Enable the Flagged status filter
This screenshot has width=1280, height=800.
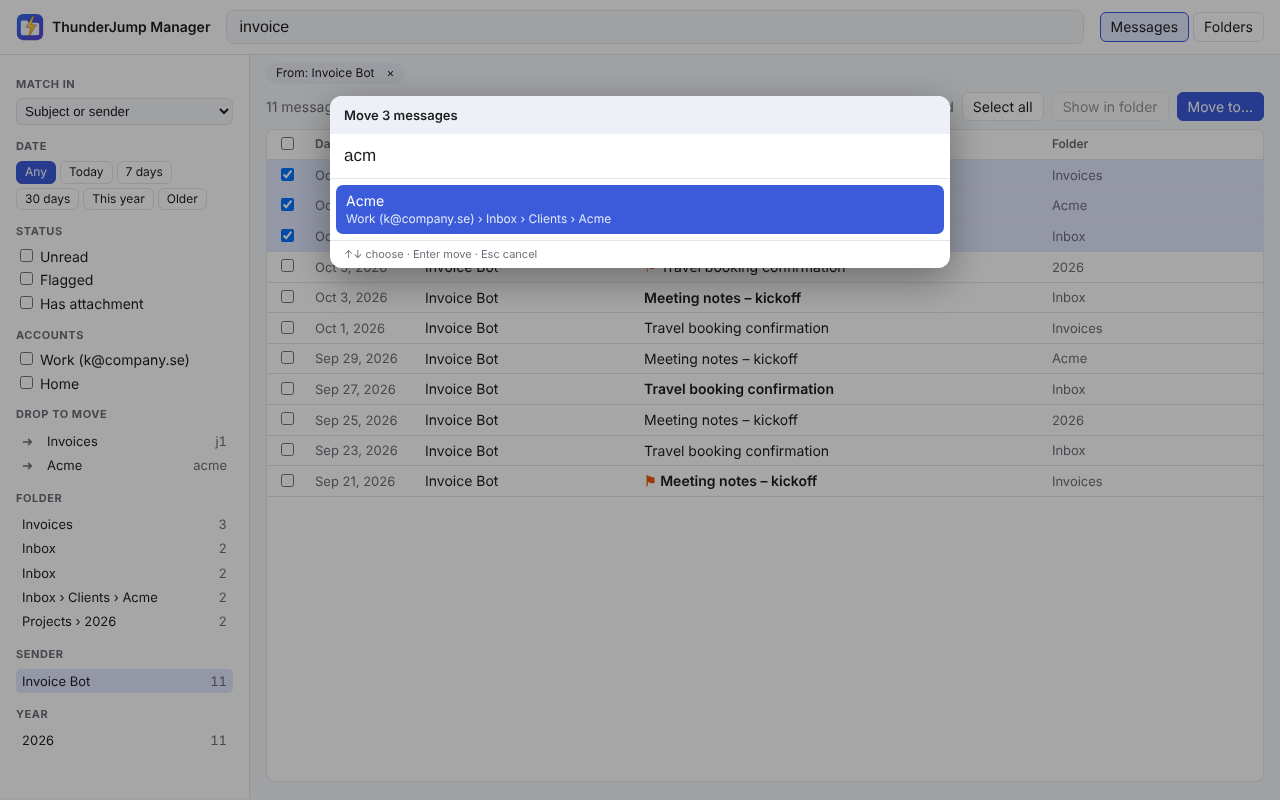pos(27,279)
